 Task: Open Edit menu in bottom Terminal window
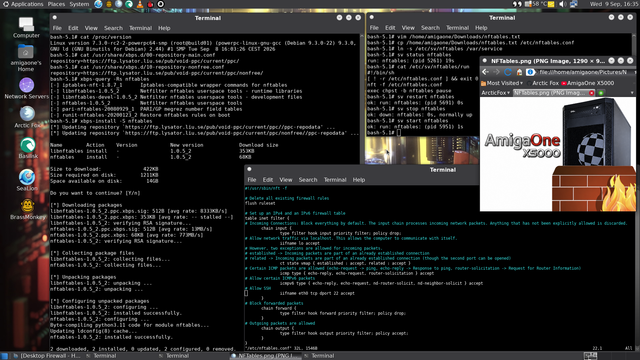coord(268,180)
